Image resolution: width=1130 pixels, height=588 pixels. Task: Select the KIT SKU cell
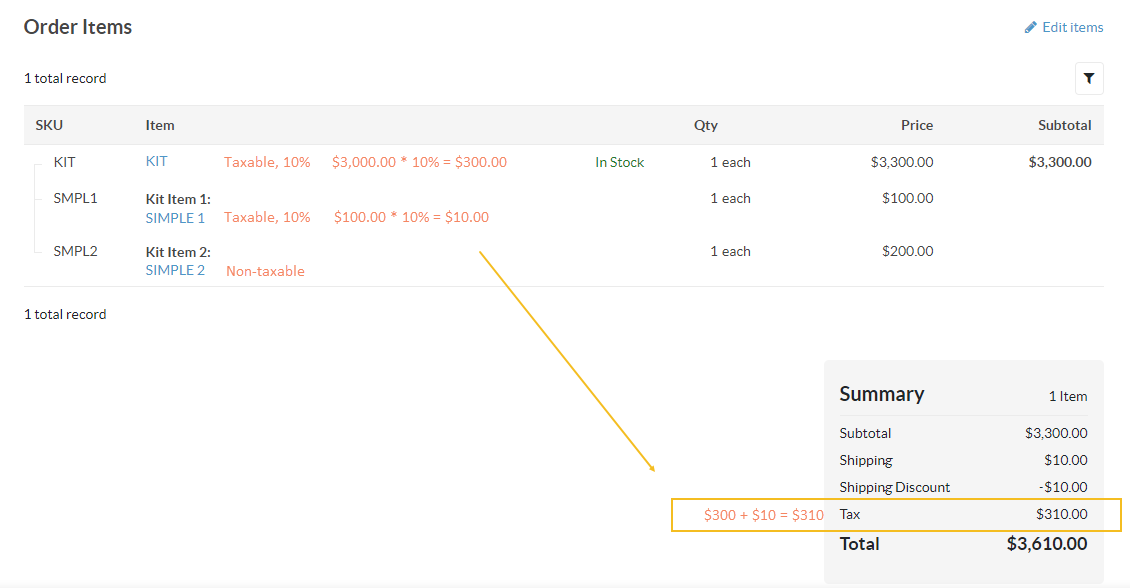[x=64, y=162]
